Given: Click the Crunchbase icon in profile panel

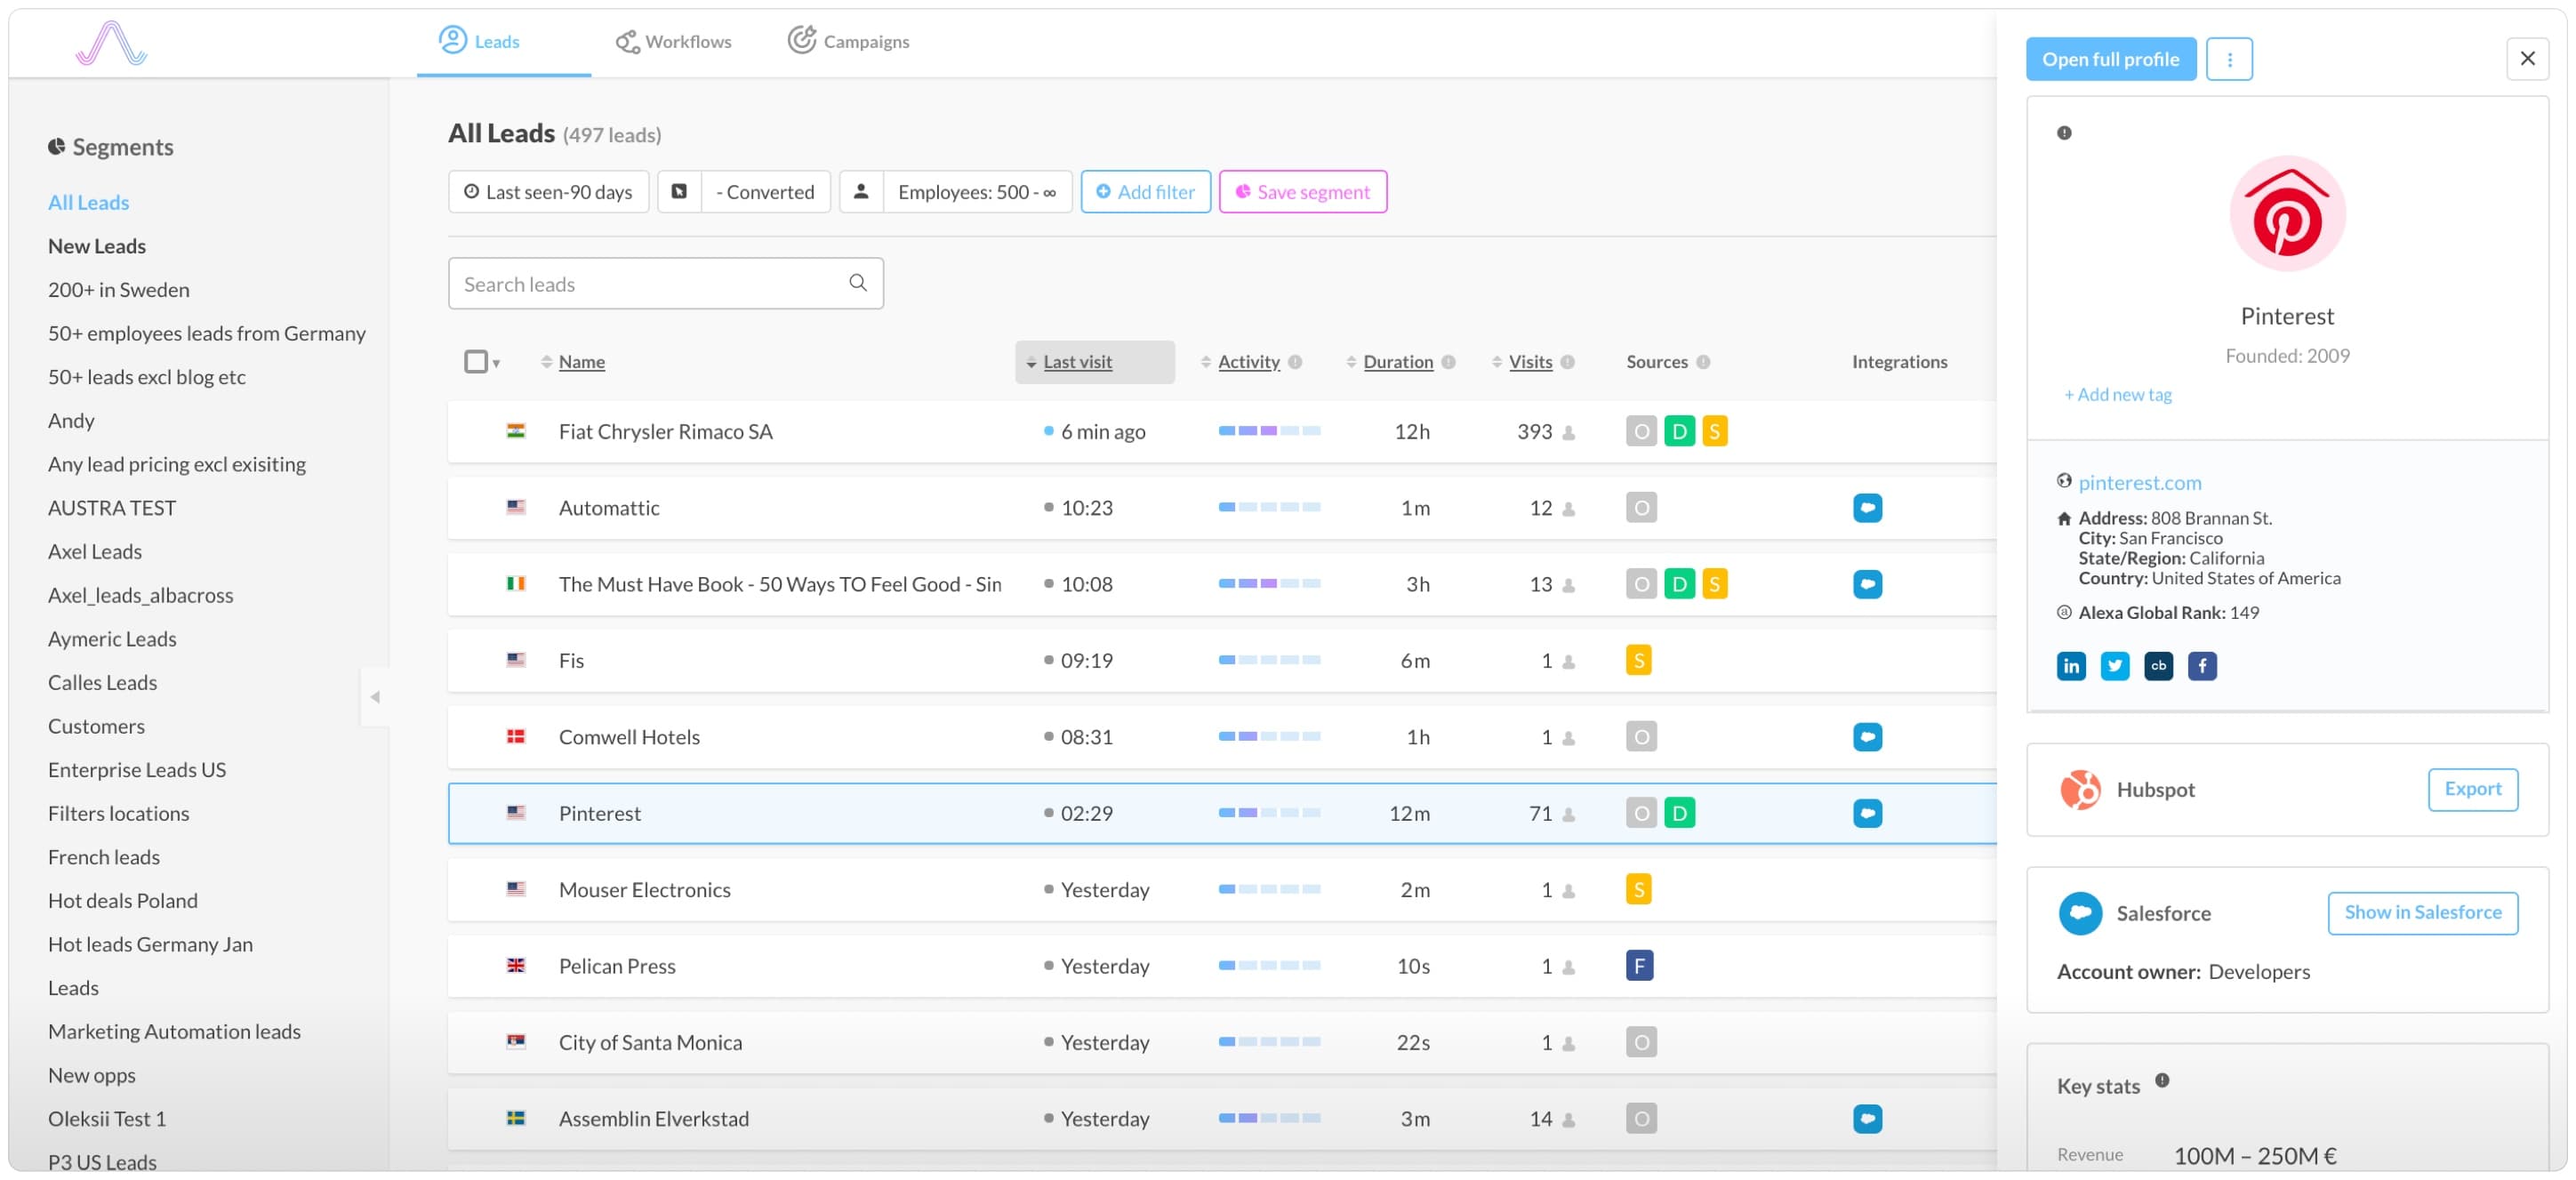Looking at the screenshot, I should 2158,666.
